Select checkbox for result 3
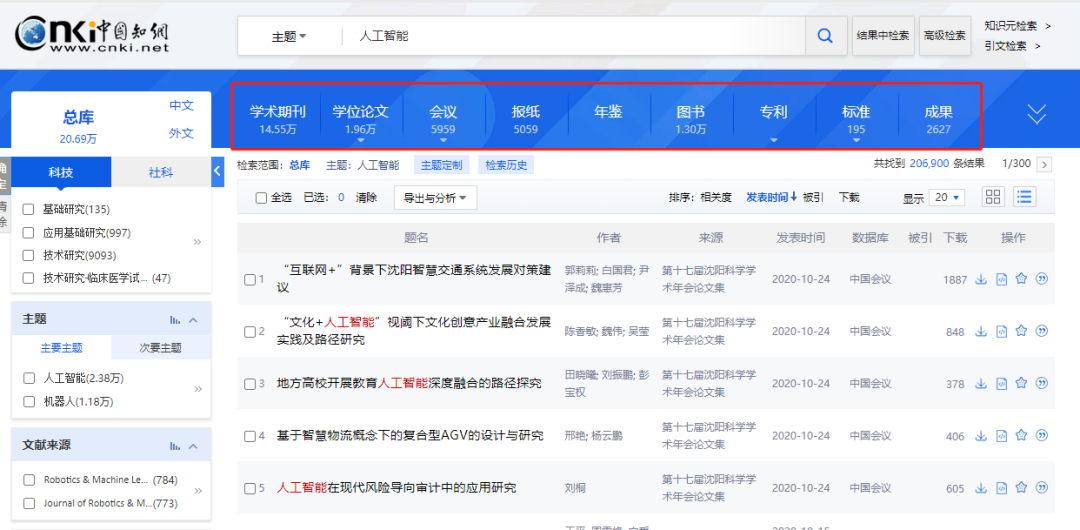This screenshot has height=530, width=1080. tap(250, 384)
